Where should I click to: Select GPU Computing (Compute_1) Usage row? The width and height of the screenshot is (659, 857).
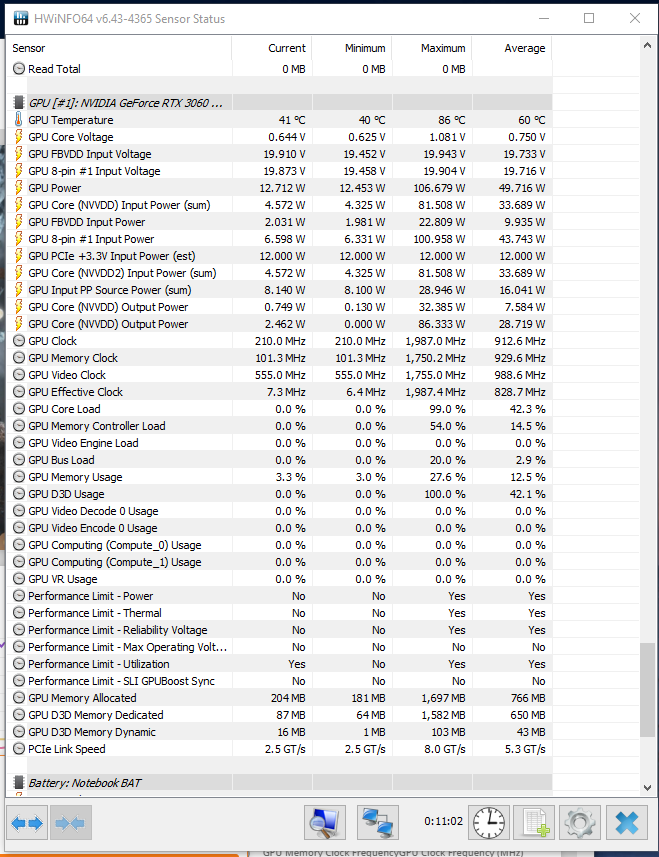coord(279,562)
